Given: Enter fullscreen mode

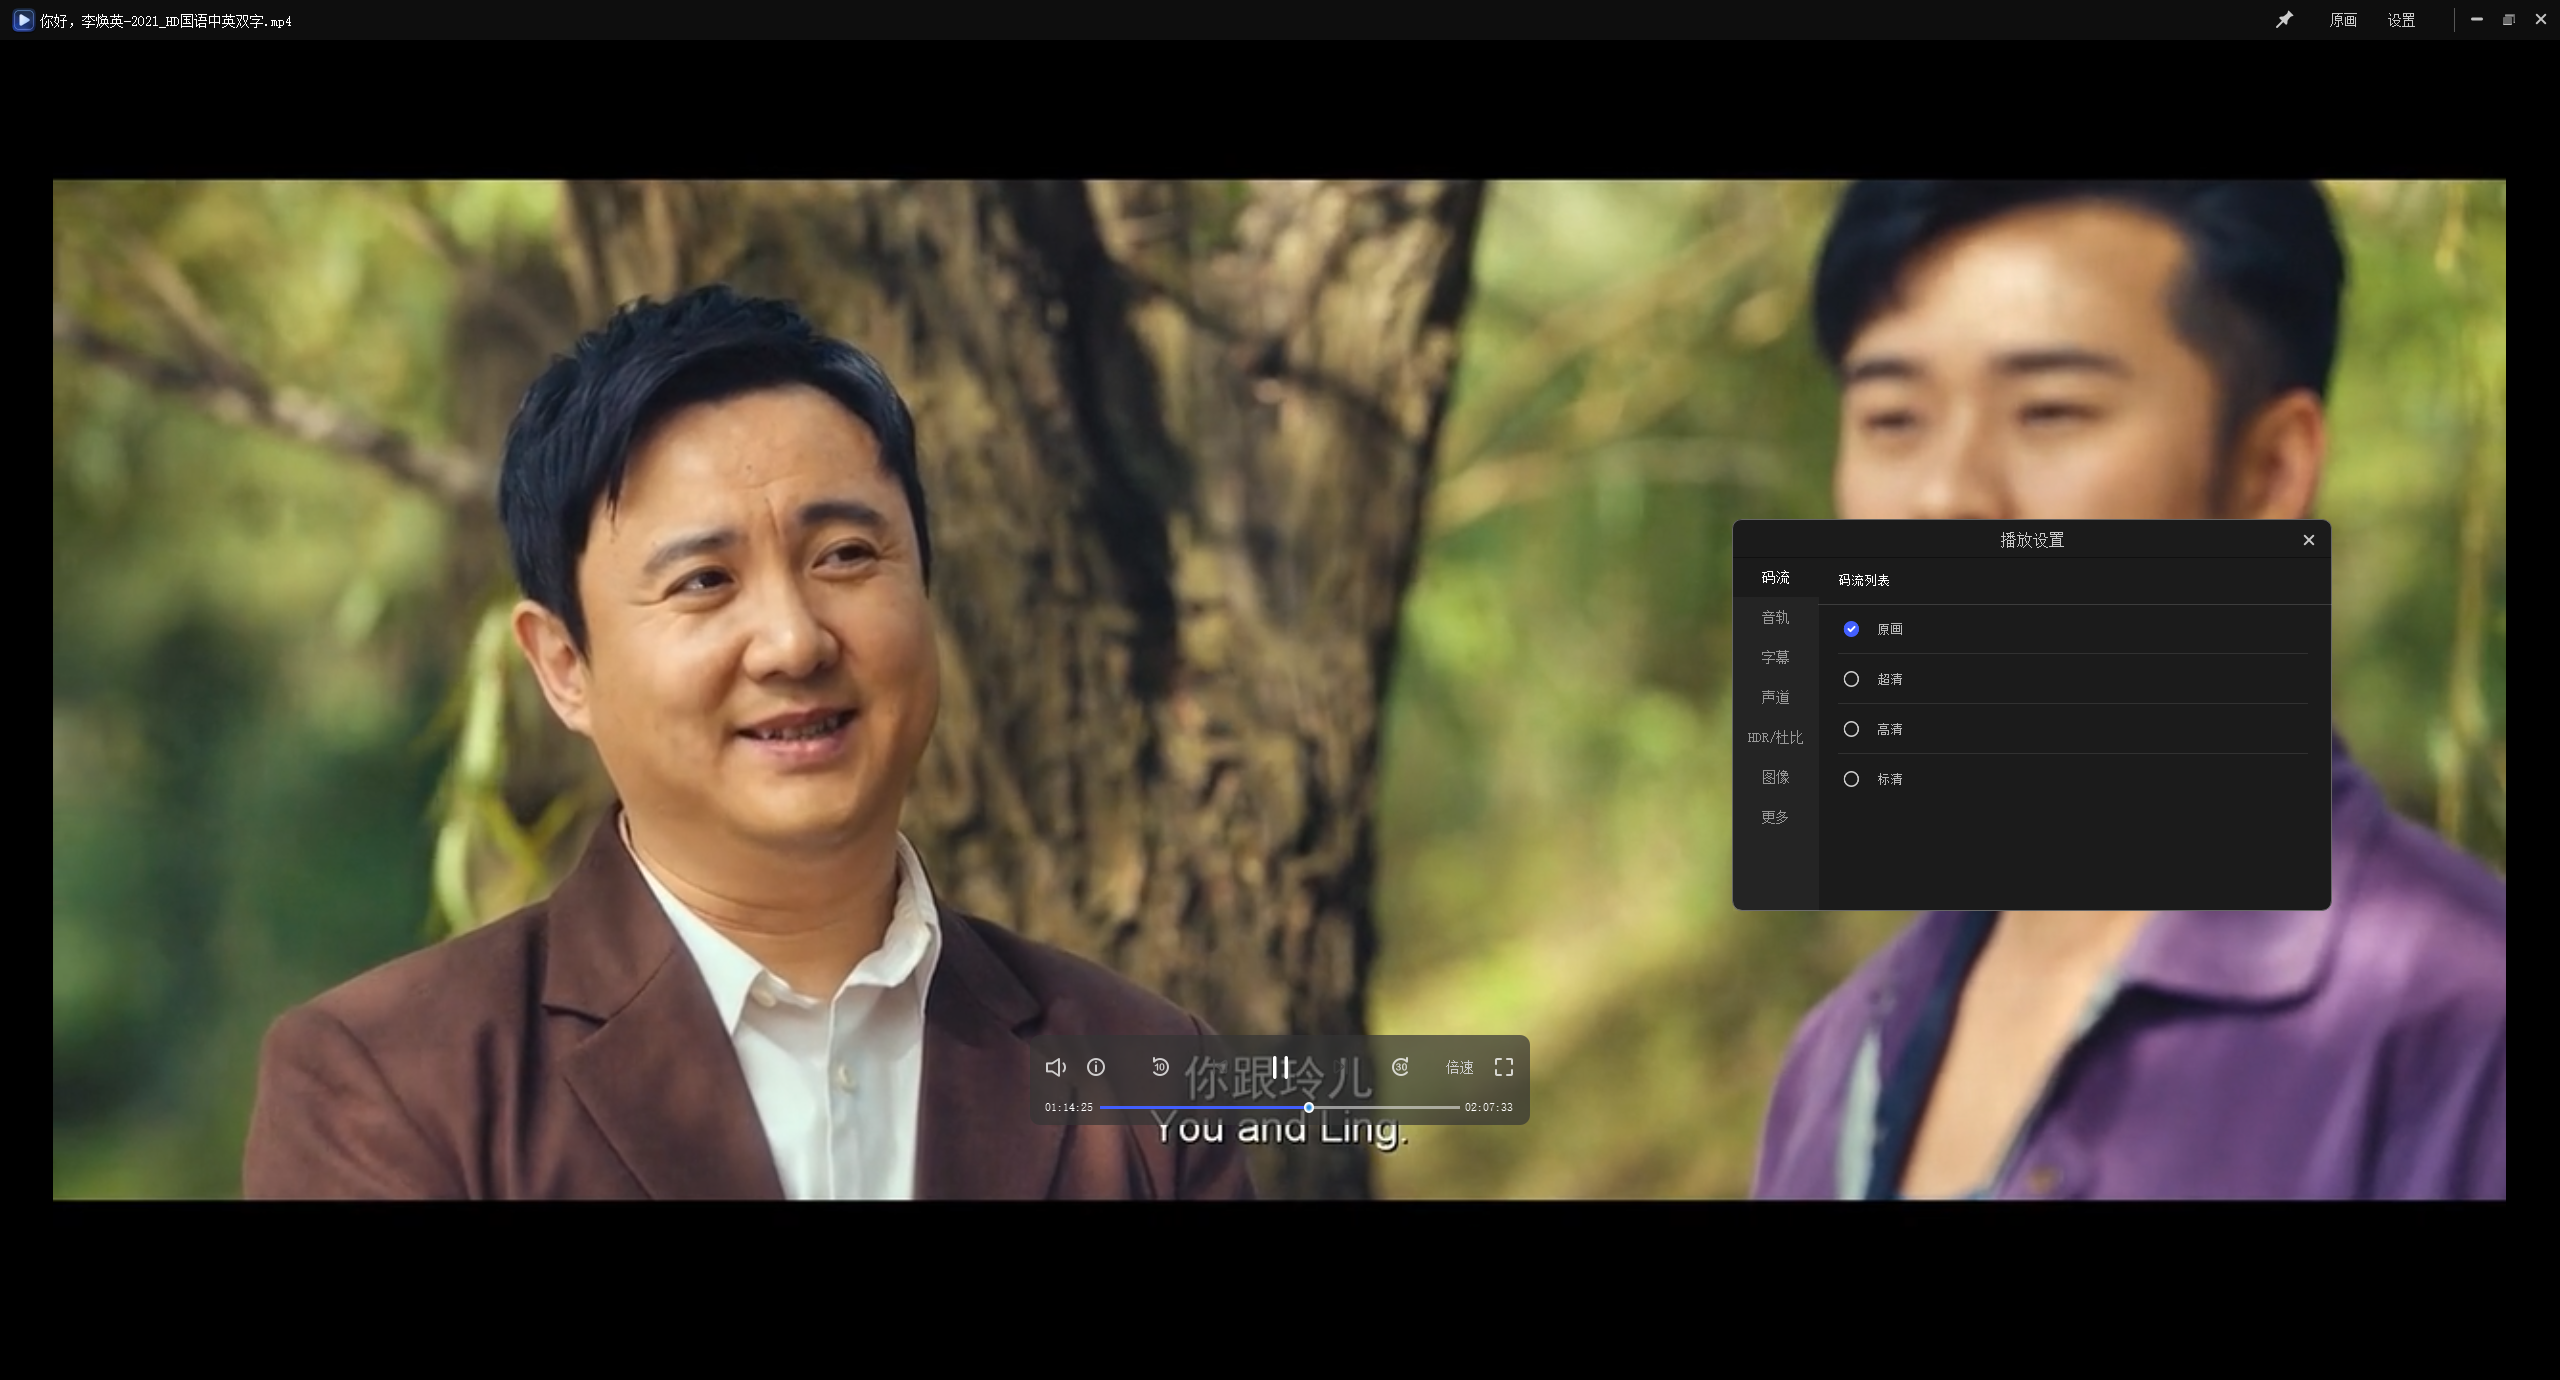Looking at the screenshot, I should coord(1503,1067).
